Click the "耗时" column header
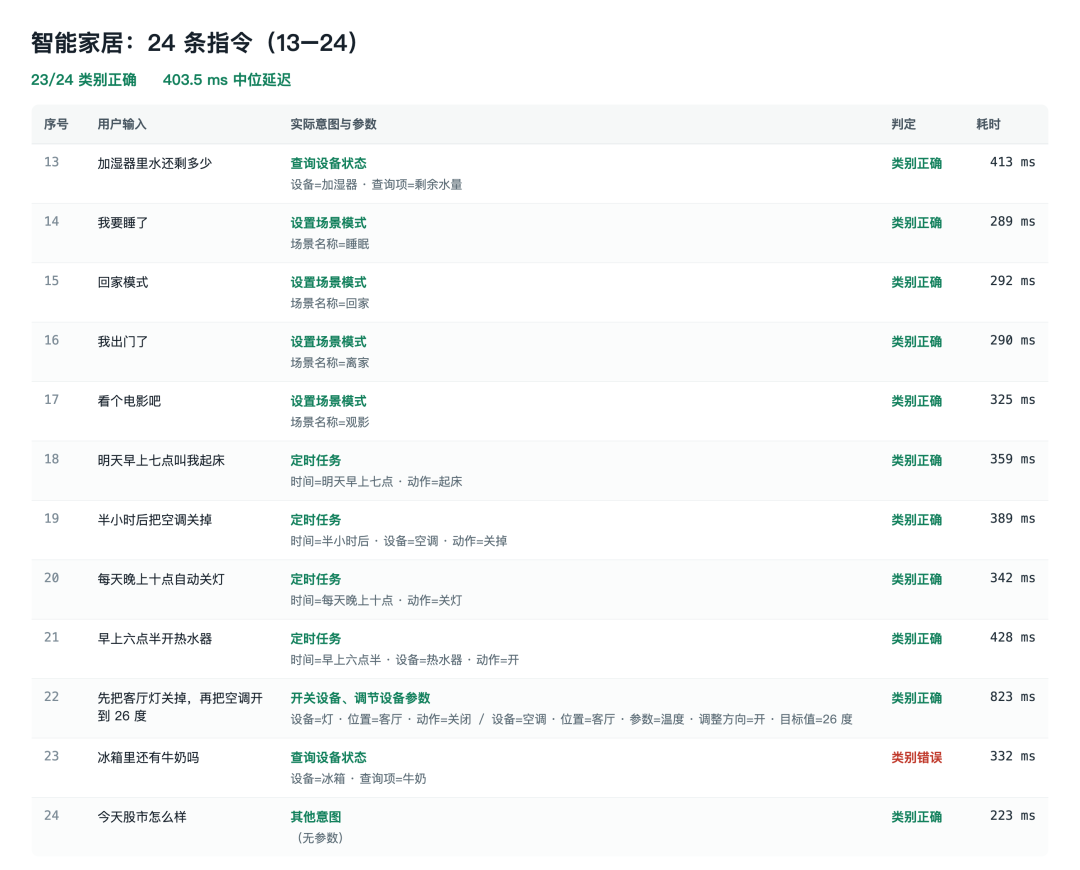This screenshot has width=1080, height=870. point(988,124)
